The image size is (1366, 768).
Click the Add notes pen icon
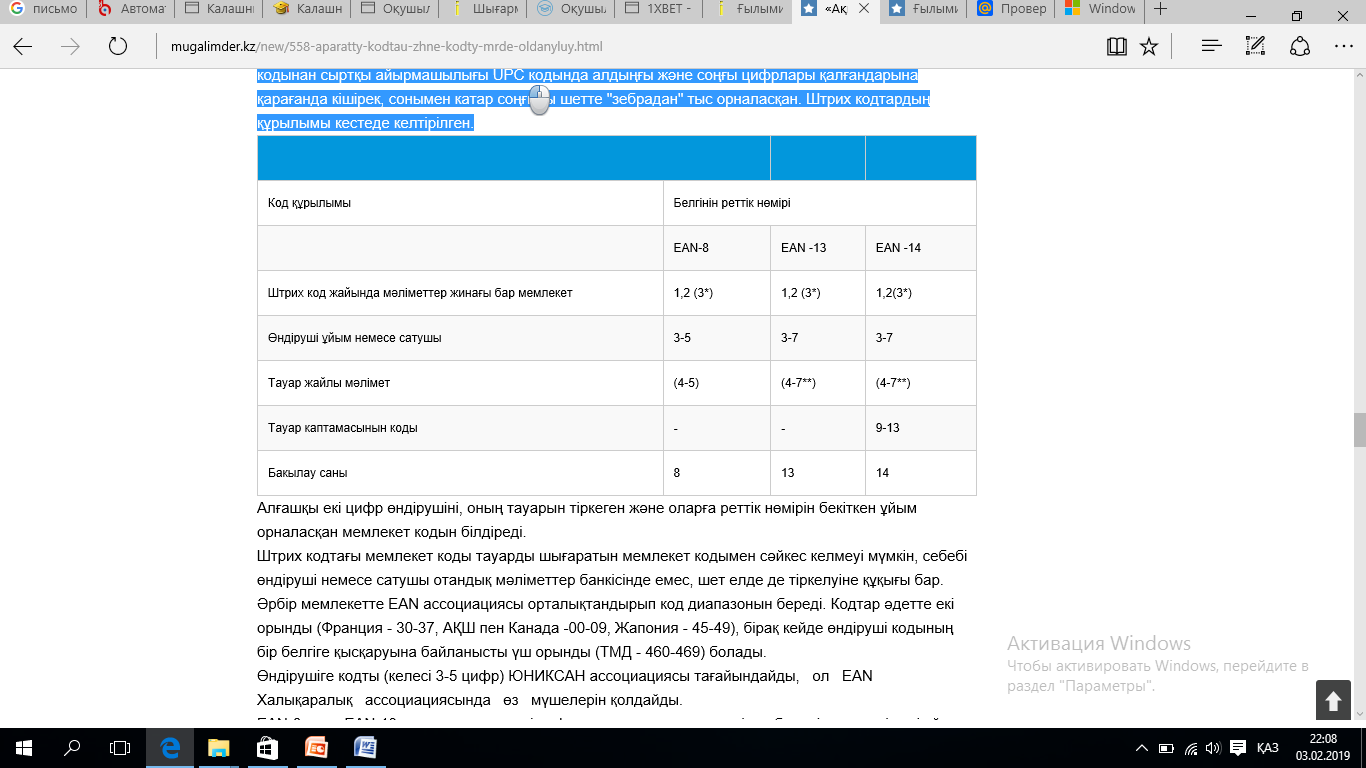tap(1256, 46)
